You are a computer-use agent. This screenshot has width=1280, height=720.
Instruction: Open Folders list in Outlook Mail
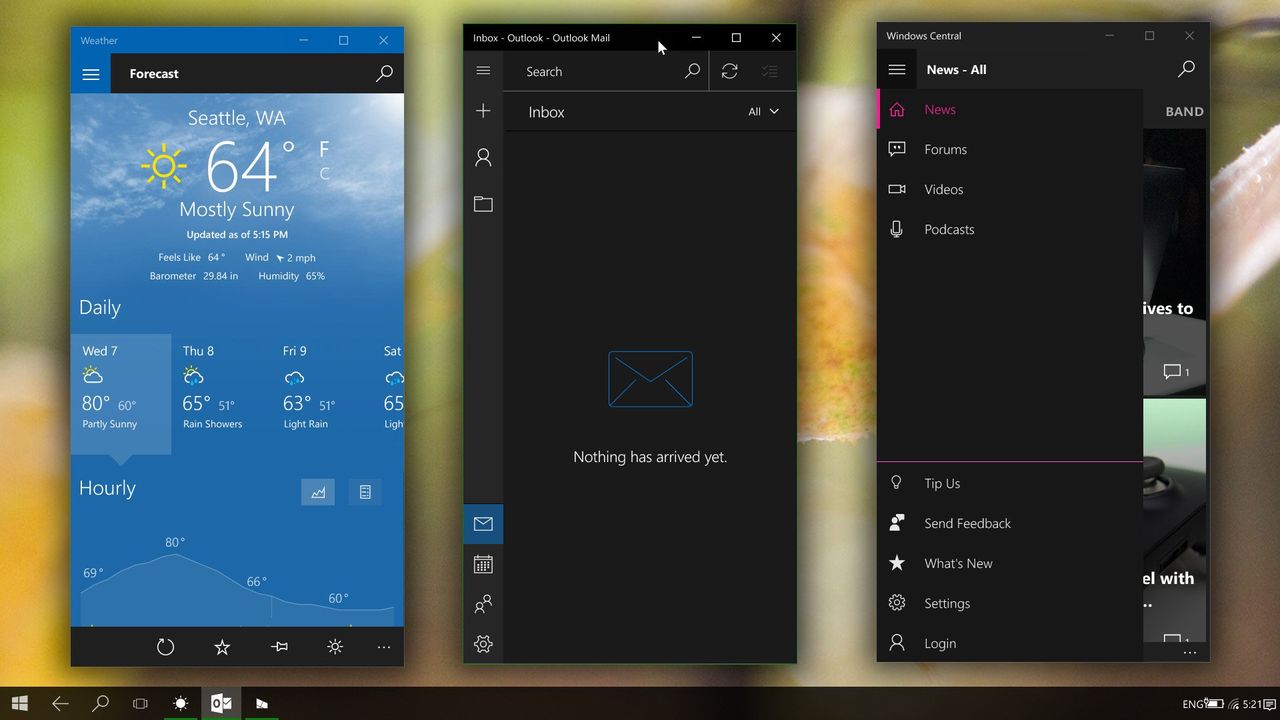tap(483, 204)
